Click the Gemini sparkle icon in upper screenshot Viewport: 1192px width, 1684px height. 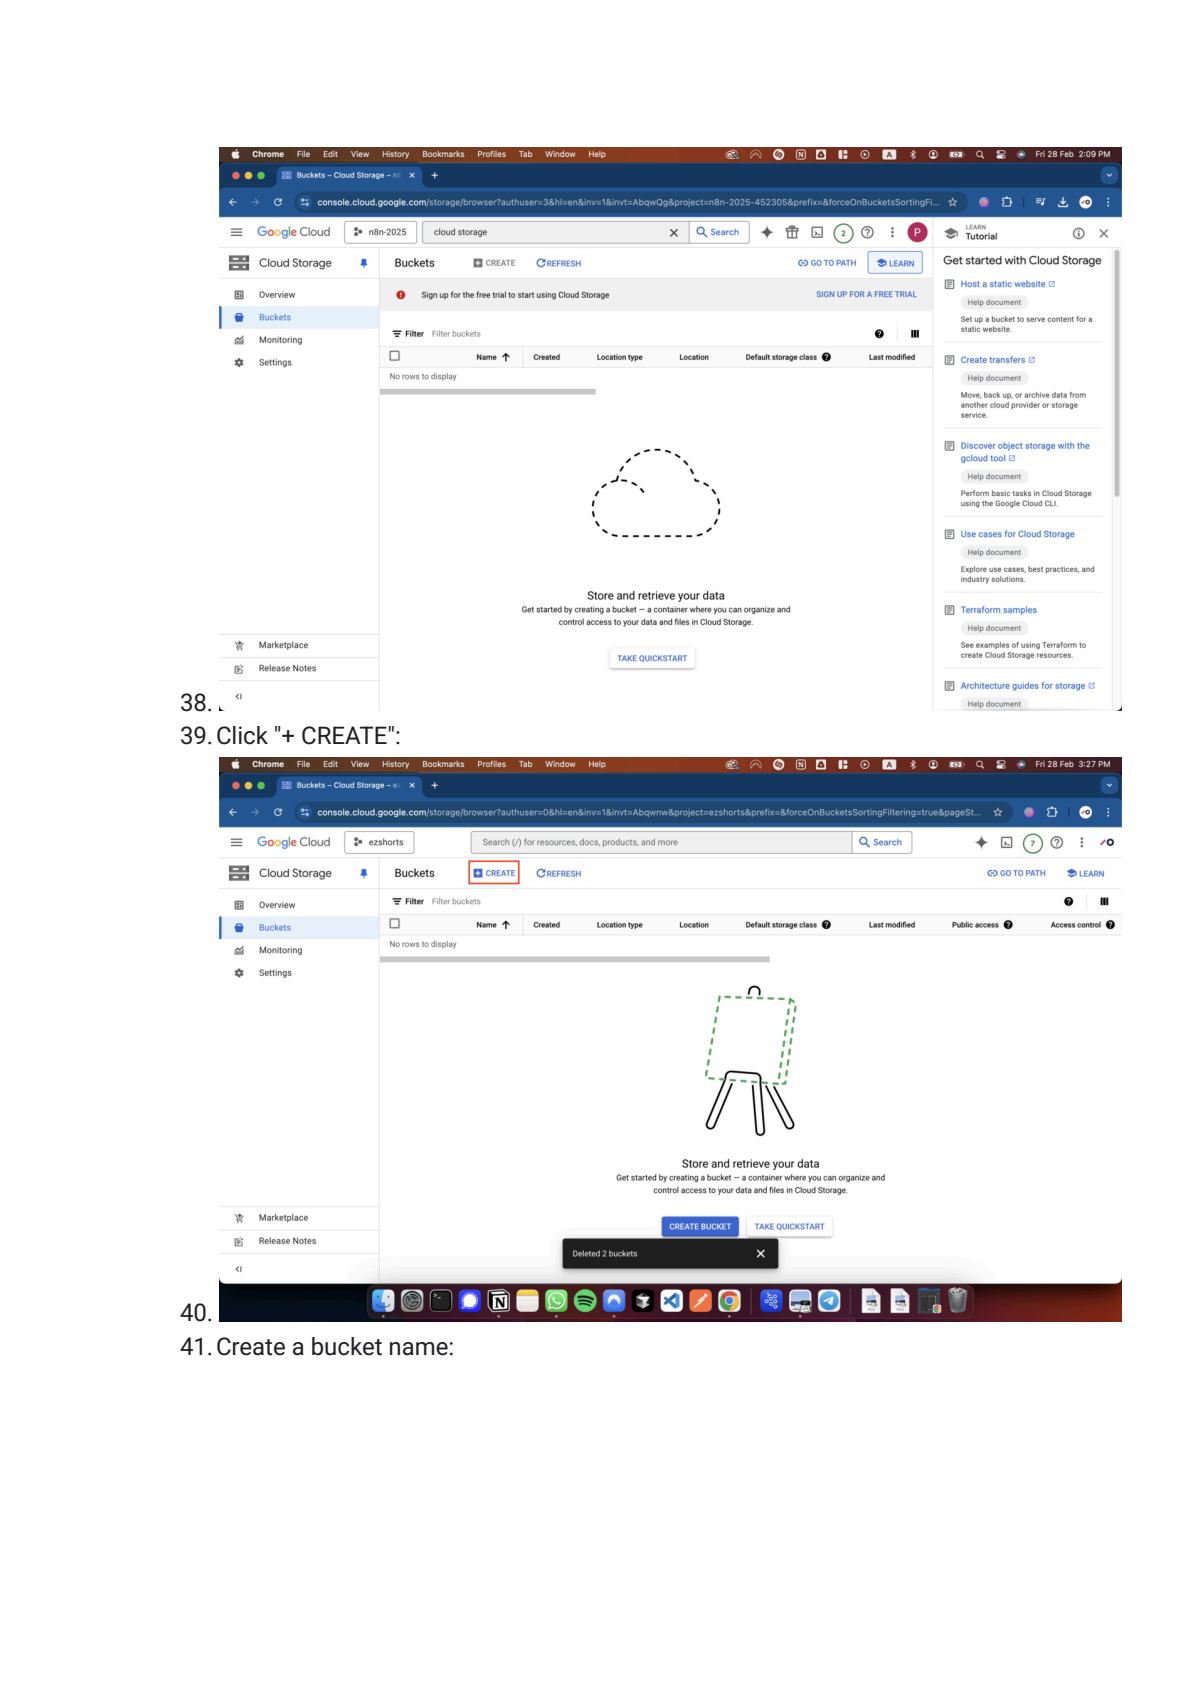point(767,232)
